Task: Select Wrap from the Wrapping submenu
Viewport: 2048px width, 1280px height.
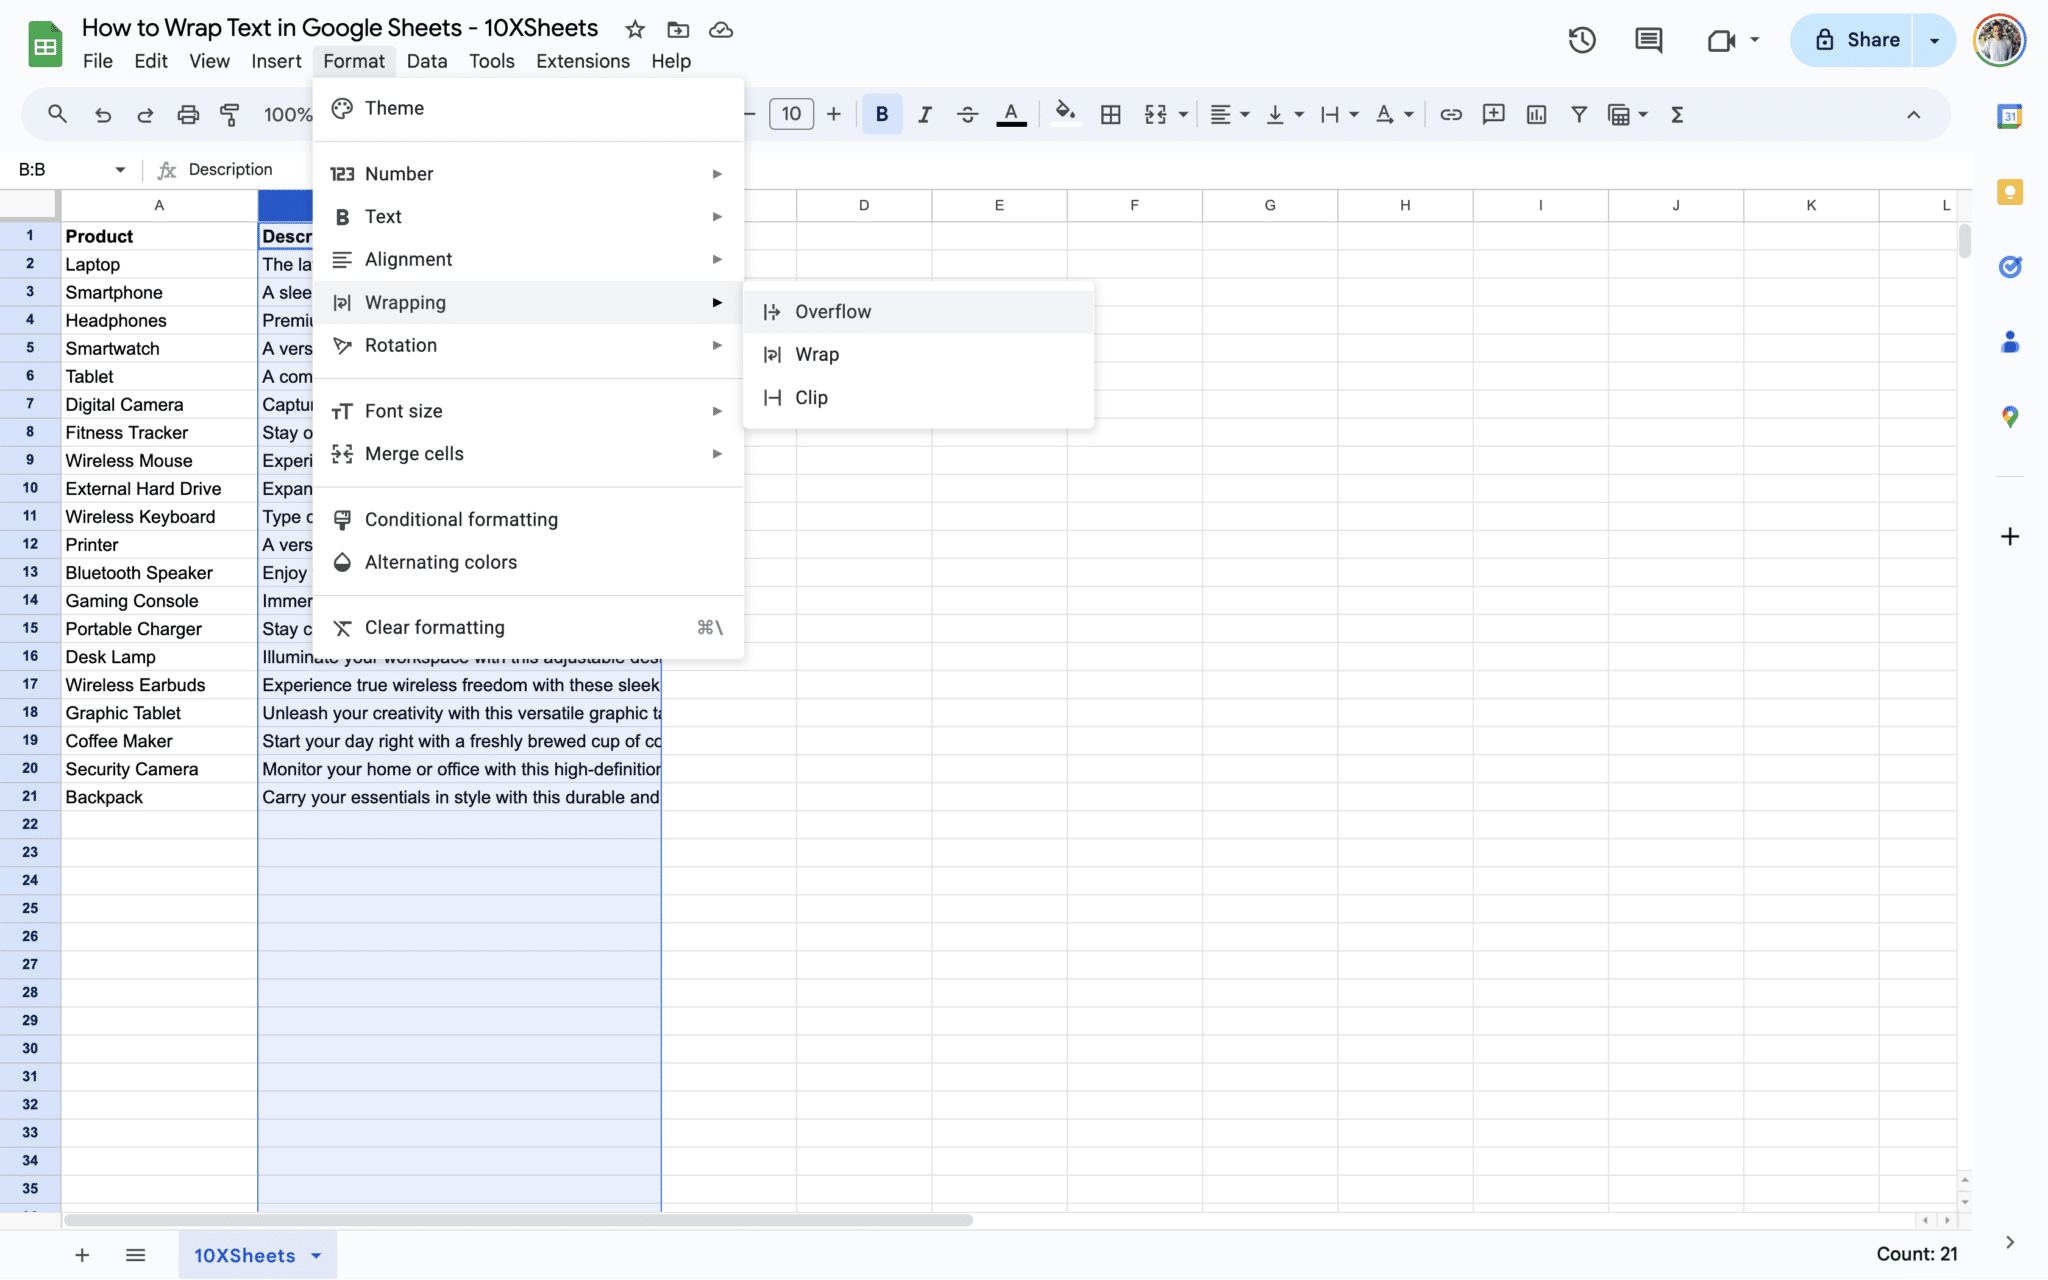Action: pos(817,355)
